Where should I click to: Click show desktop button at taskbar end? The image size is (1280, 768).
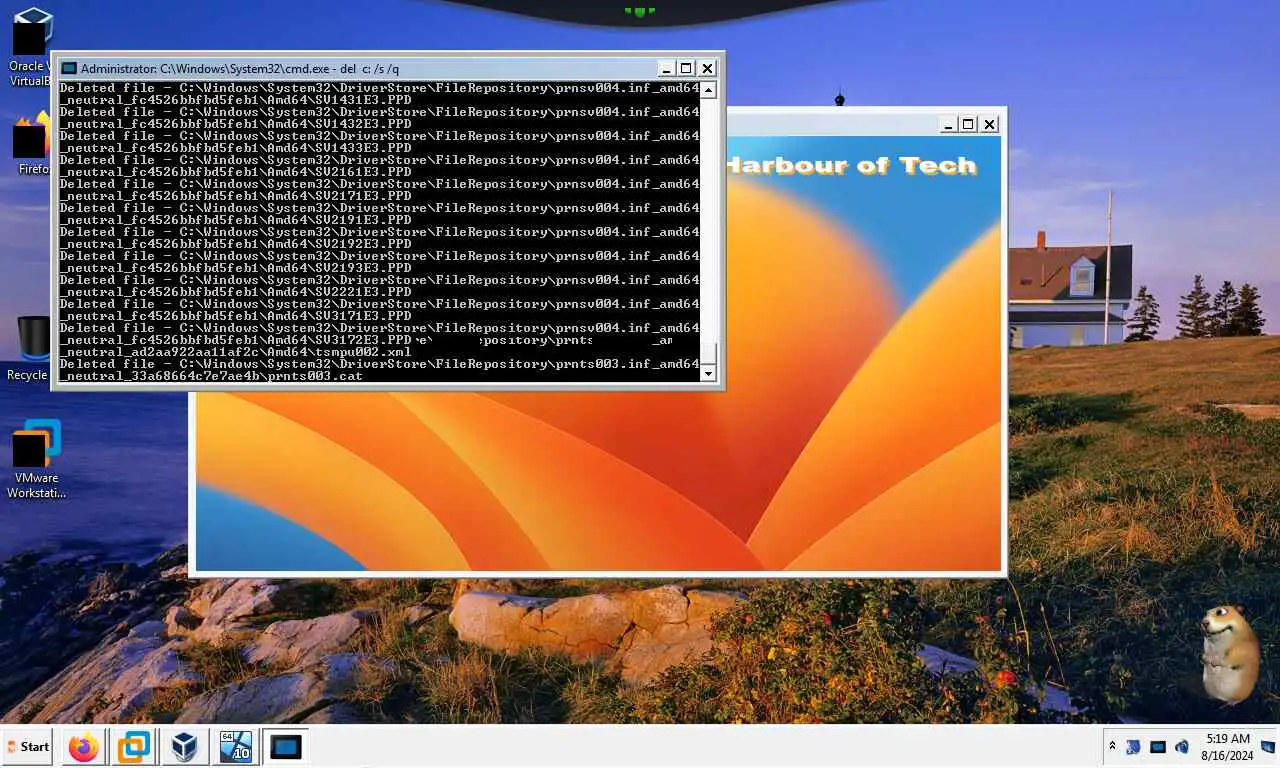[x=1268, y=747]
